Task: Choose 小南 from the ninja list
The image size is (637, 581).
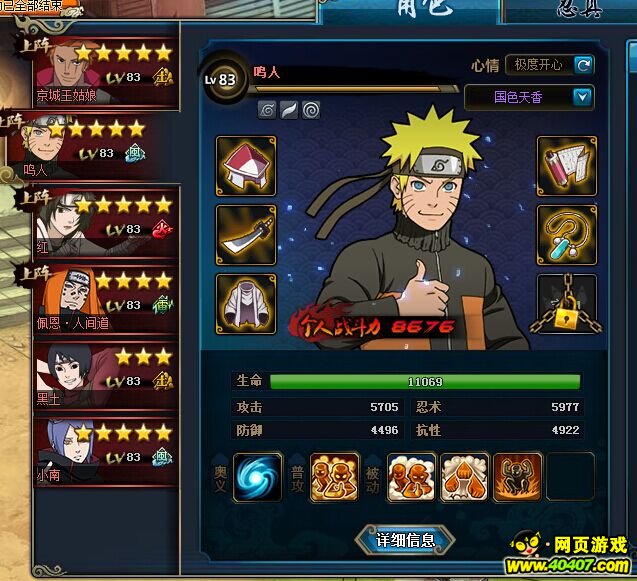Action: [x=106, y=453]
